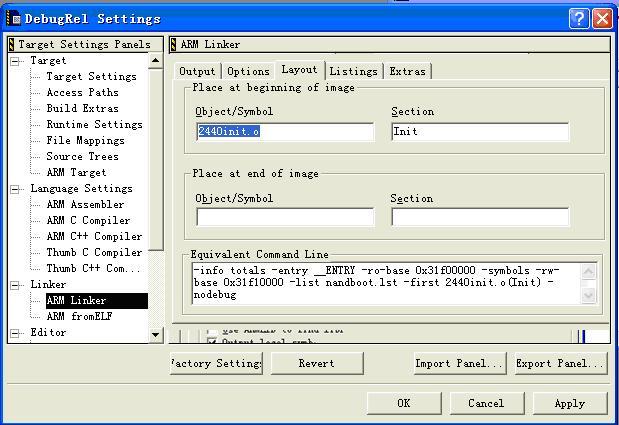Image resolution: width=619 pixels, height=425 pixels.
Task: Open ARM C Compiler settings
Action: click(x=88, y=220)
